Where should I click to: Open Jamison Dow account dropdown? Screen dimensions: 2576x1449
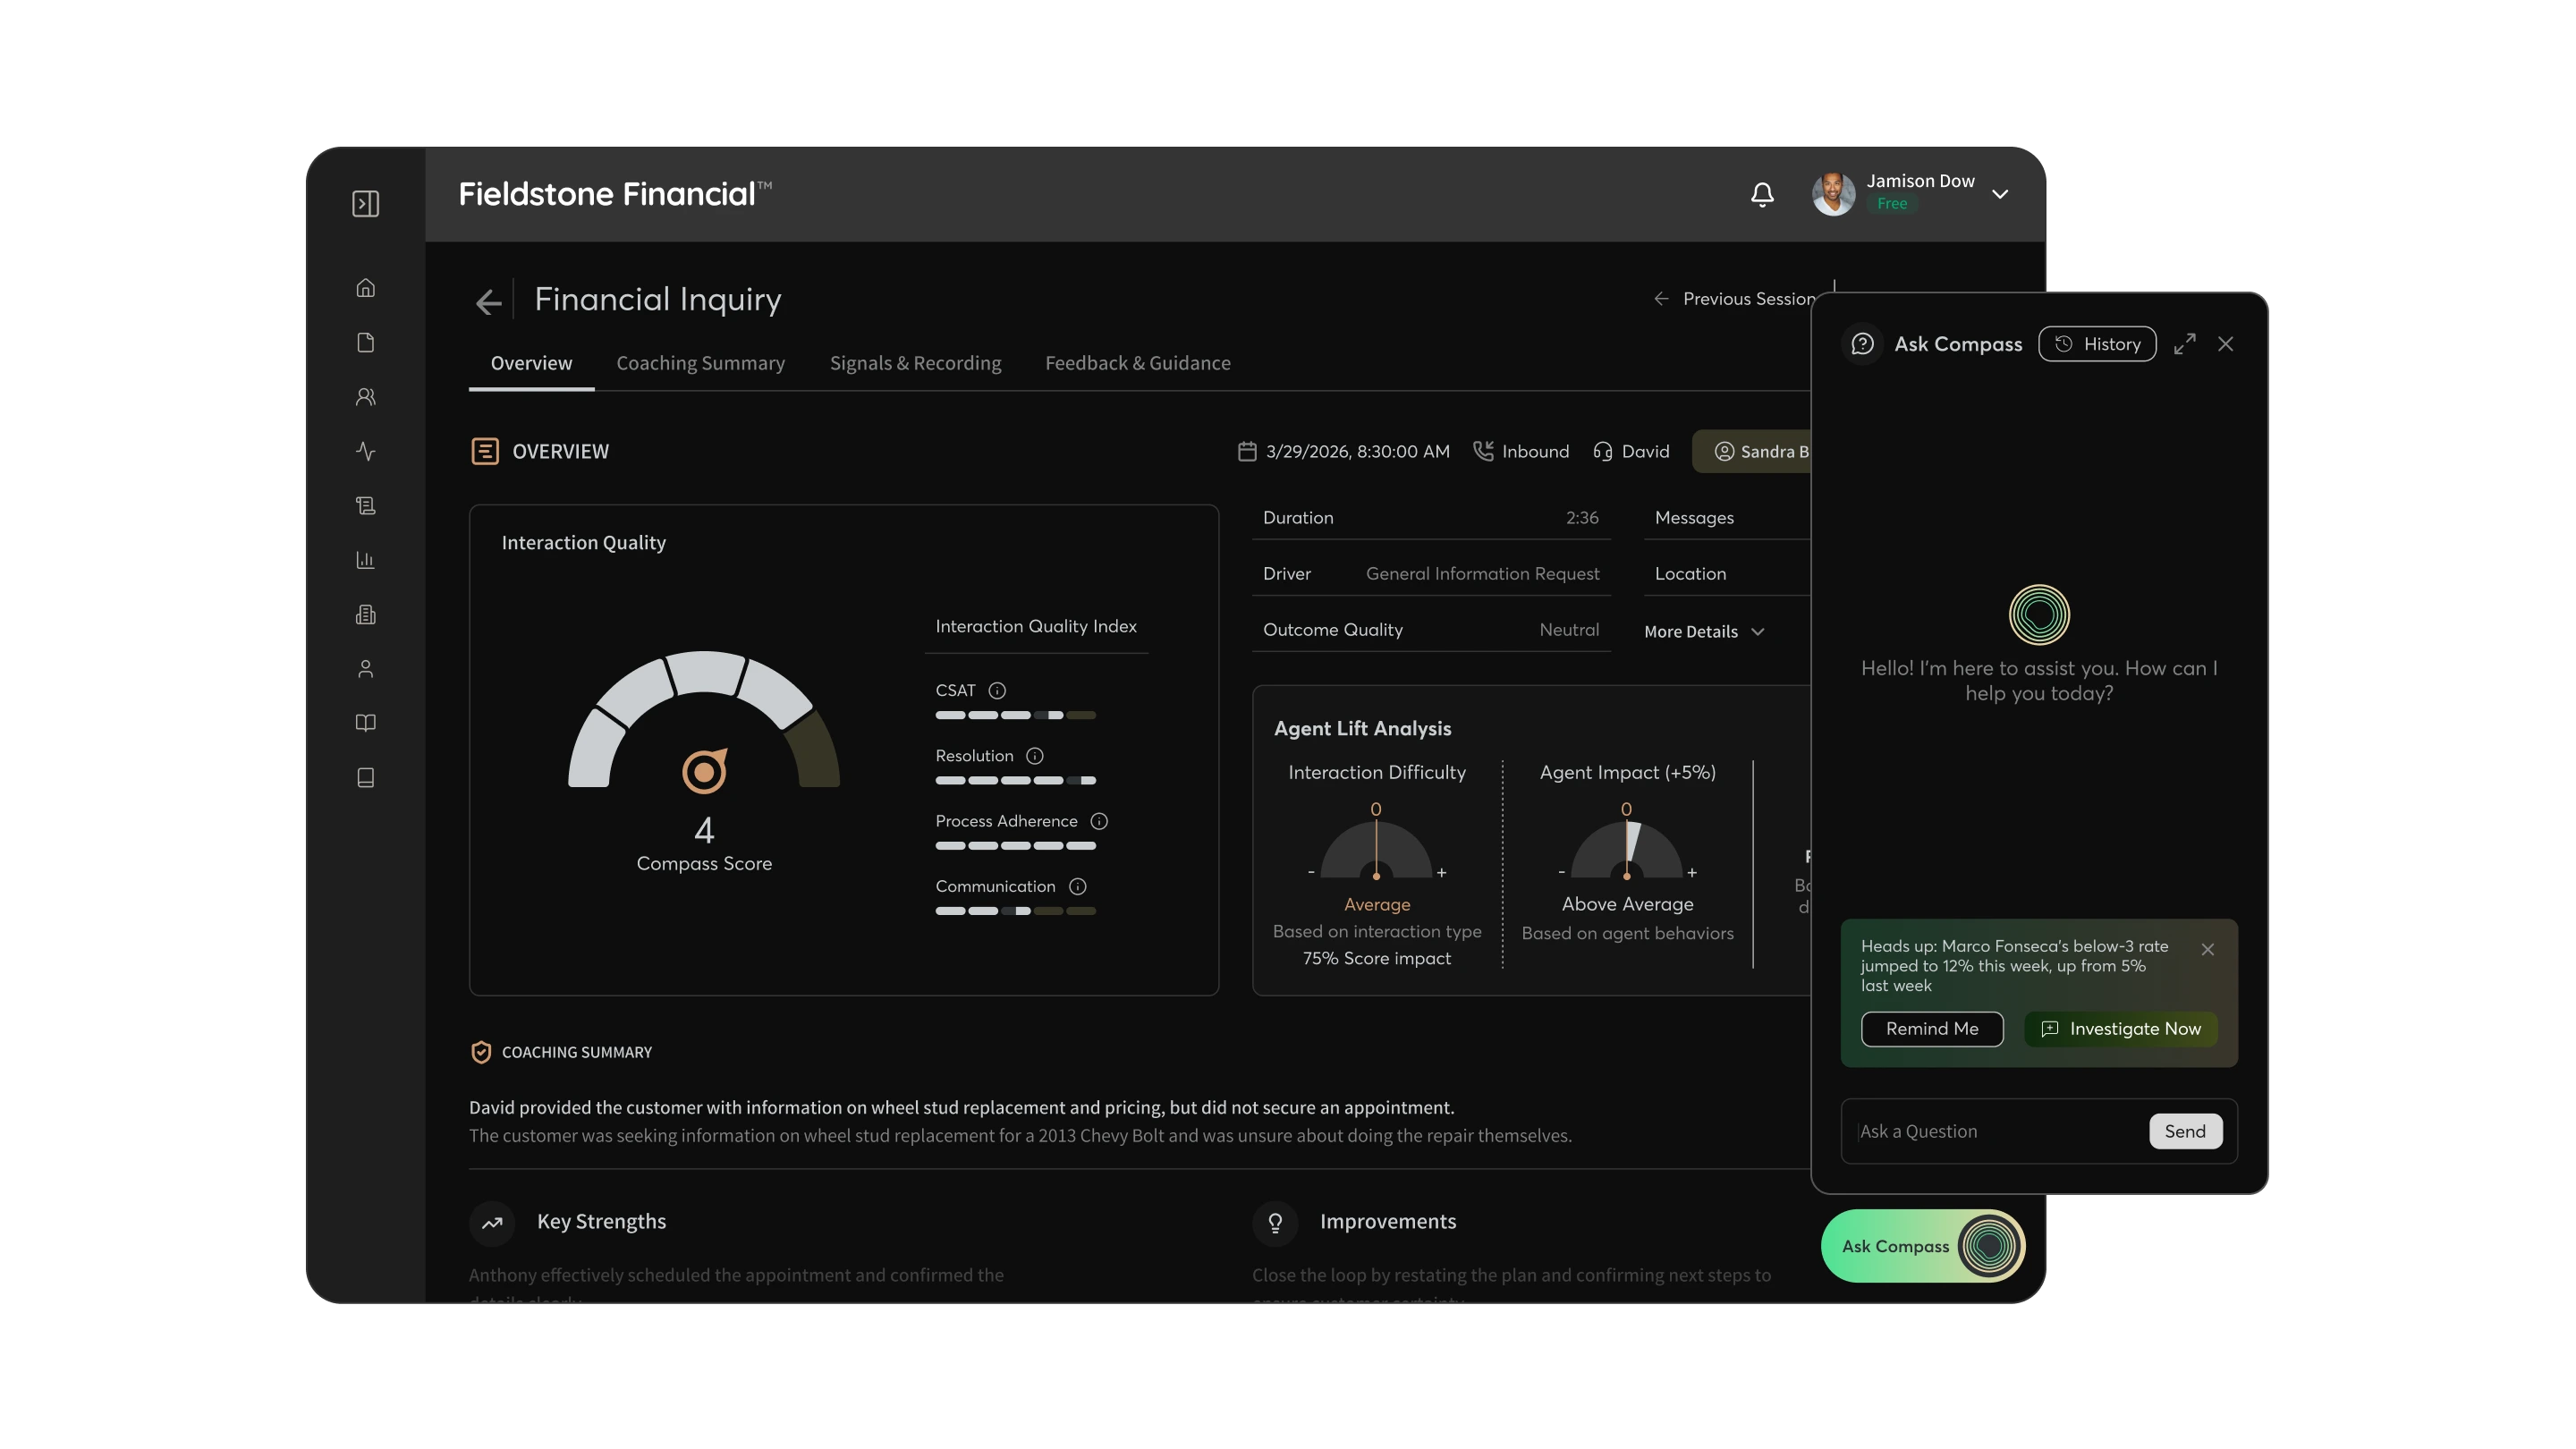pyautogui.click(x=2000, y=194)
